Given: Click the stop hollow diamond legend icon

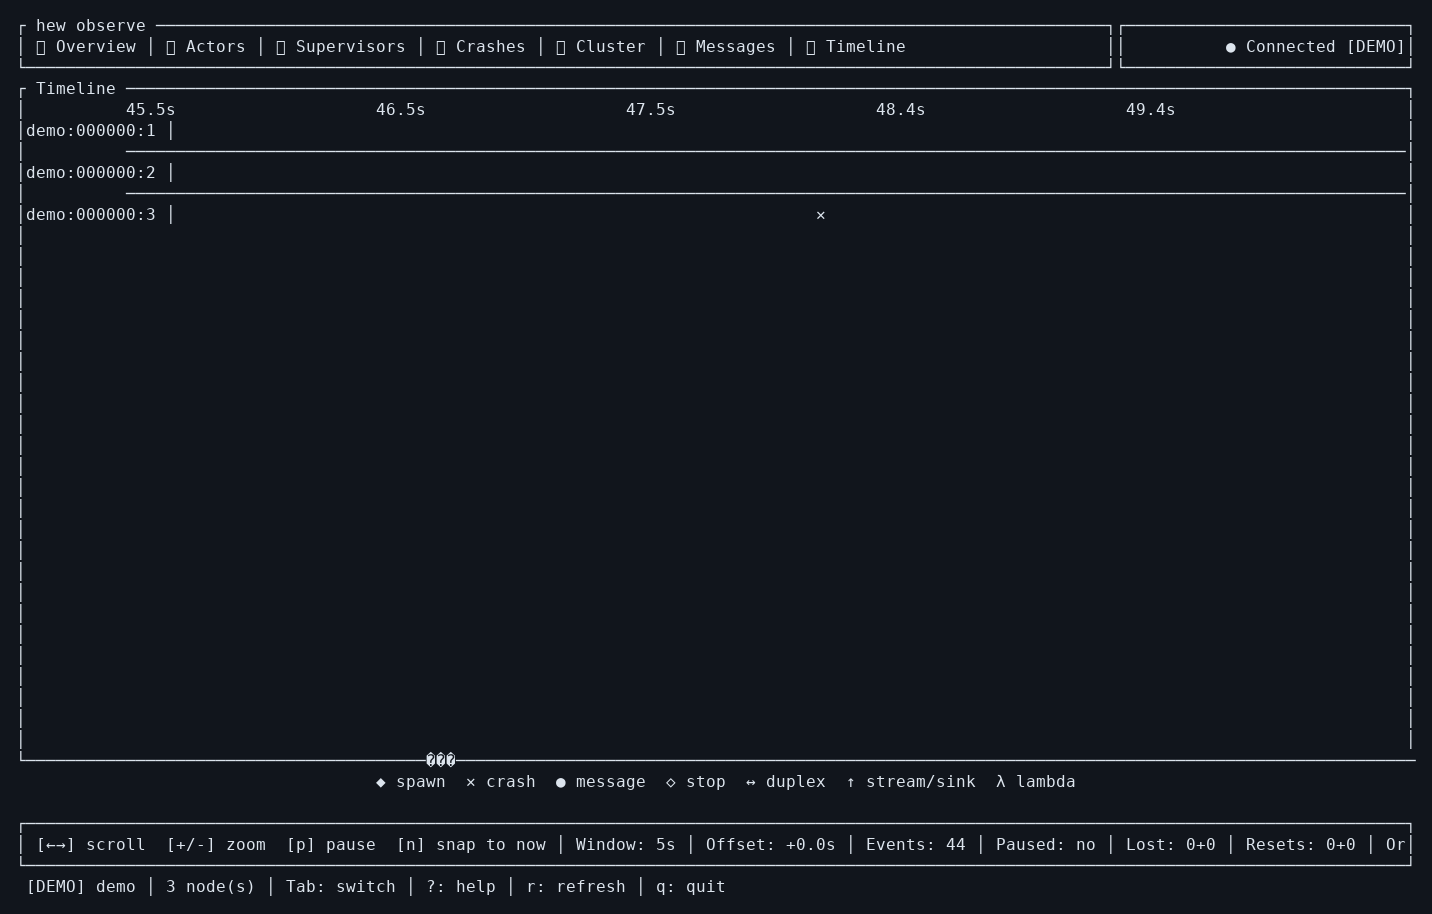Looking at the screenshot, I should pyautogui.click(x=671, y=782).
